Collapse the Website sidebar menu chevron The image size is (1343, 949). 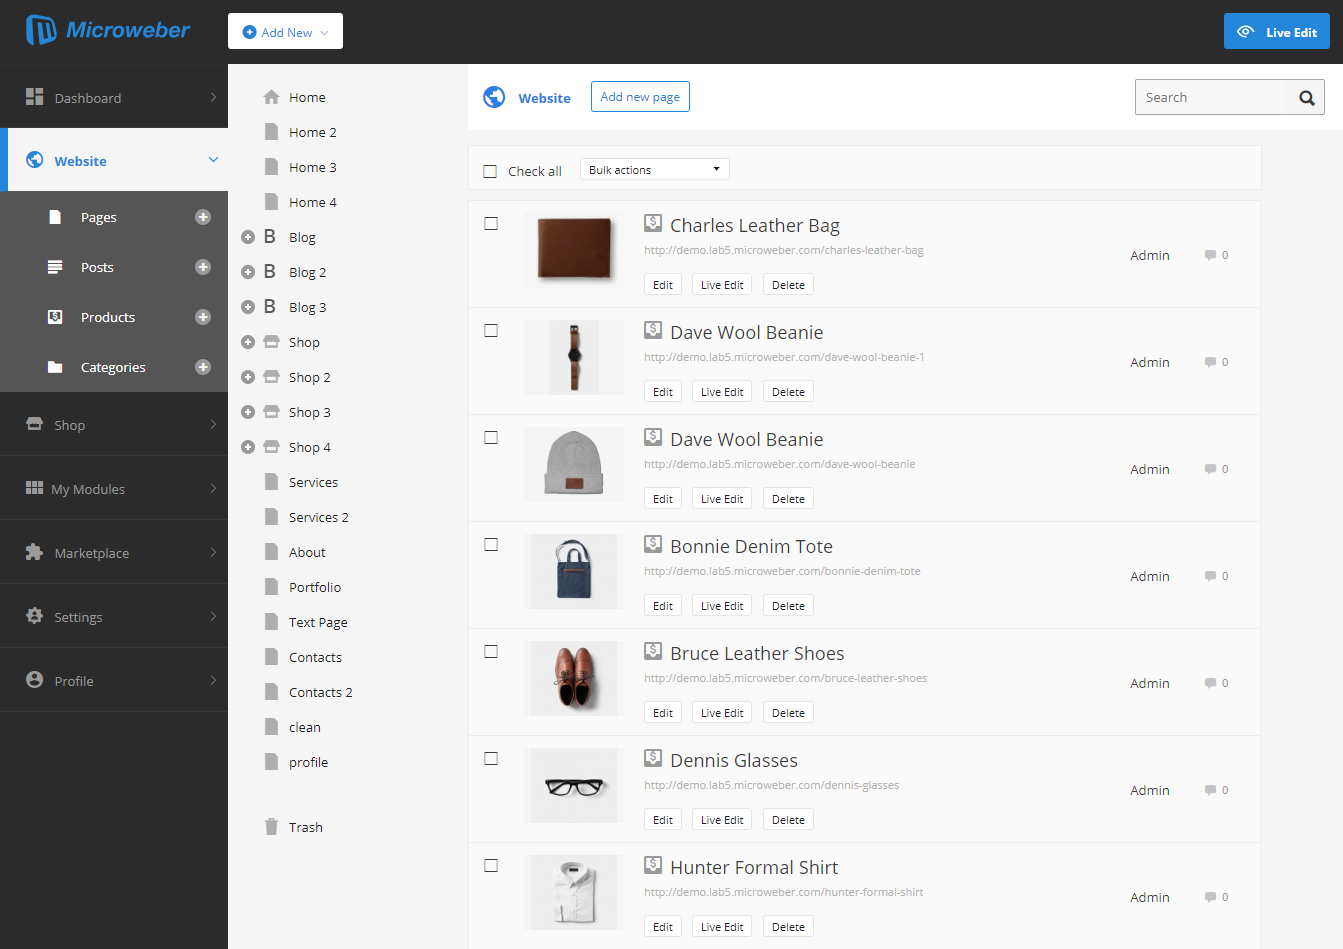(x=213, y=160)
